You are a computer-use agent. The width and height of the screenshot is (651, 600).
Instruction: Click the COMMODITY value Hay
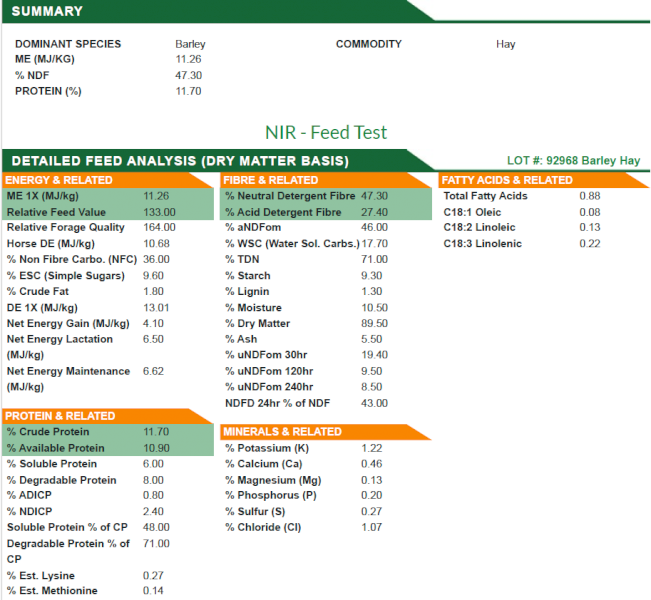pyautogui.click(x=505, y=44)
